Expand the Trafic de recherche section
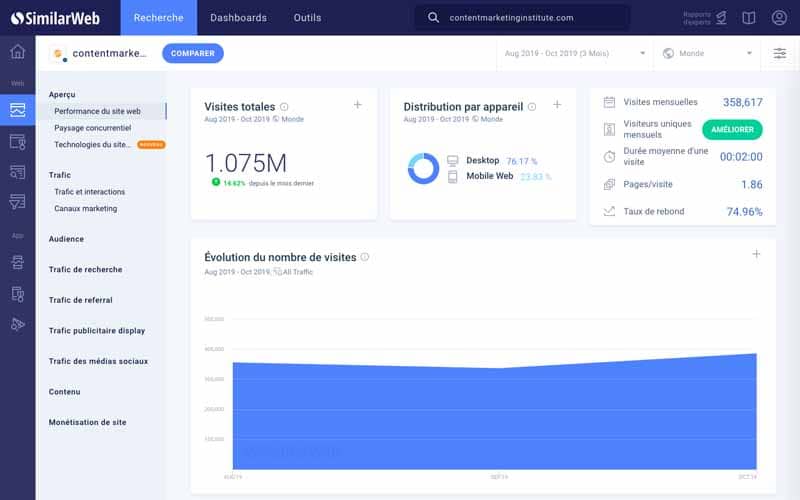Image resolution: width=800 pixels, height=500 pixels. pyautogui.click(x=86, y=269)
